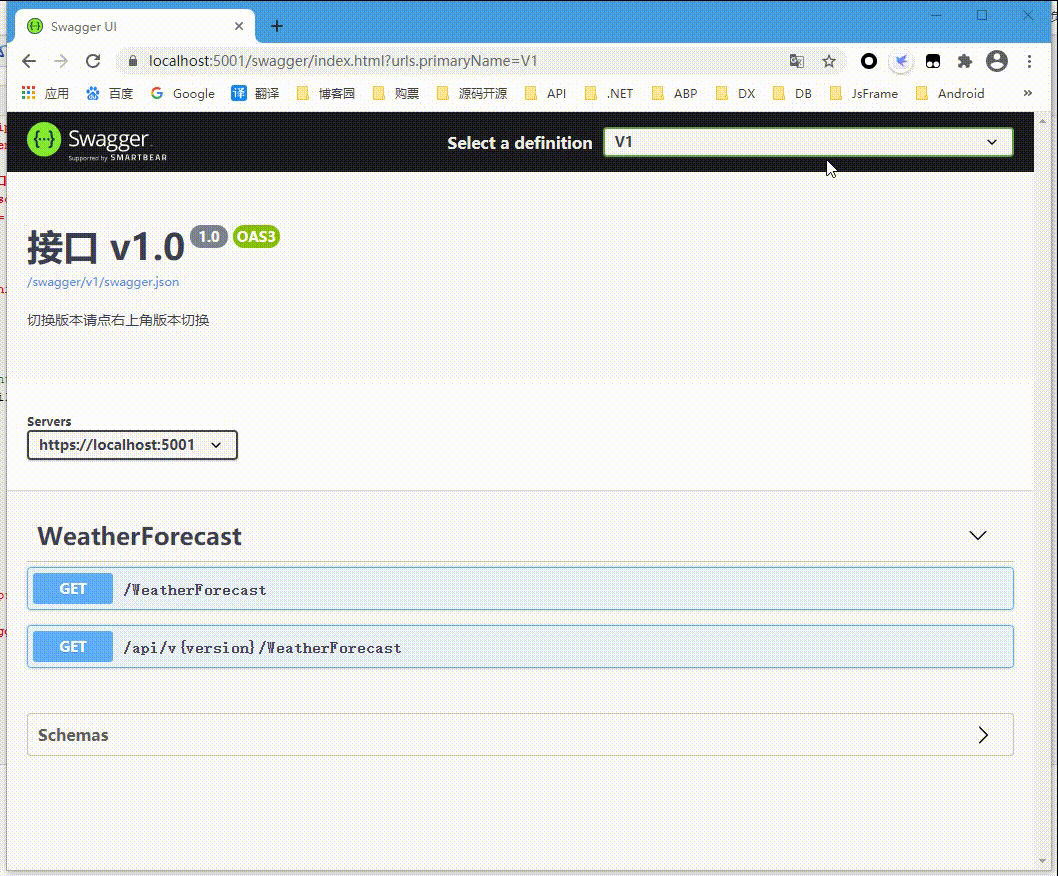Viewport: 1058px width, 876px height.
Task: Open a new browser tab with plus
Action: (277, 26)
